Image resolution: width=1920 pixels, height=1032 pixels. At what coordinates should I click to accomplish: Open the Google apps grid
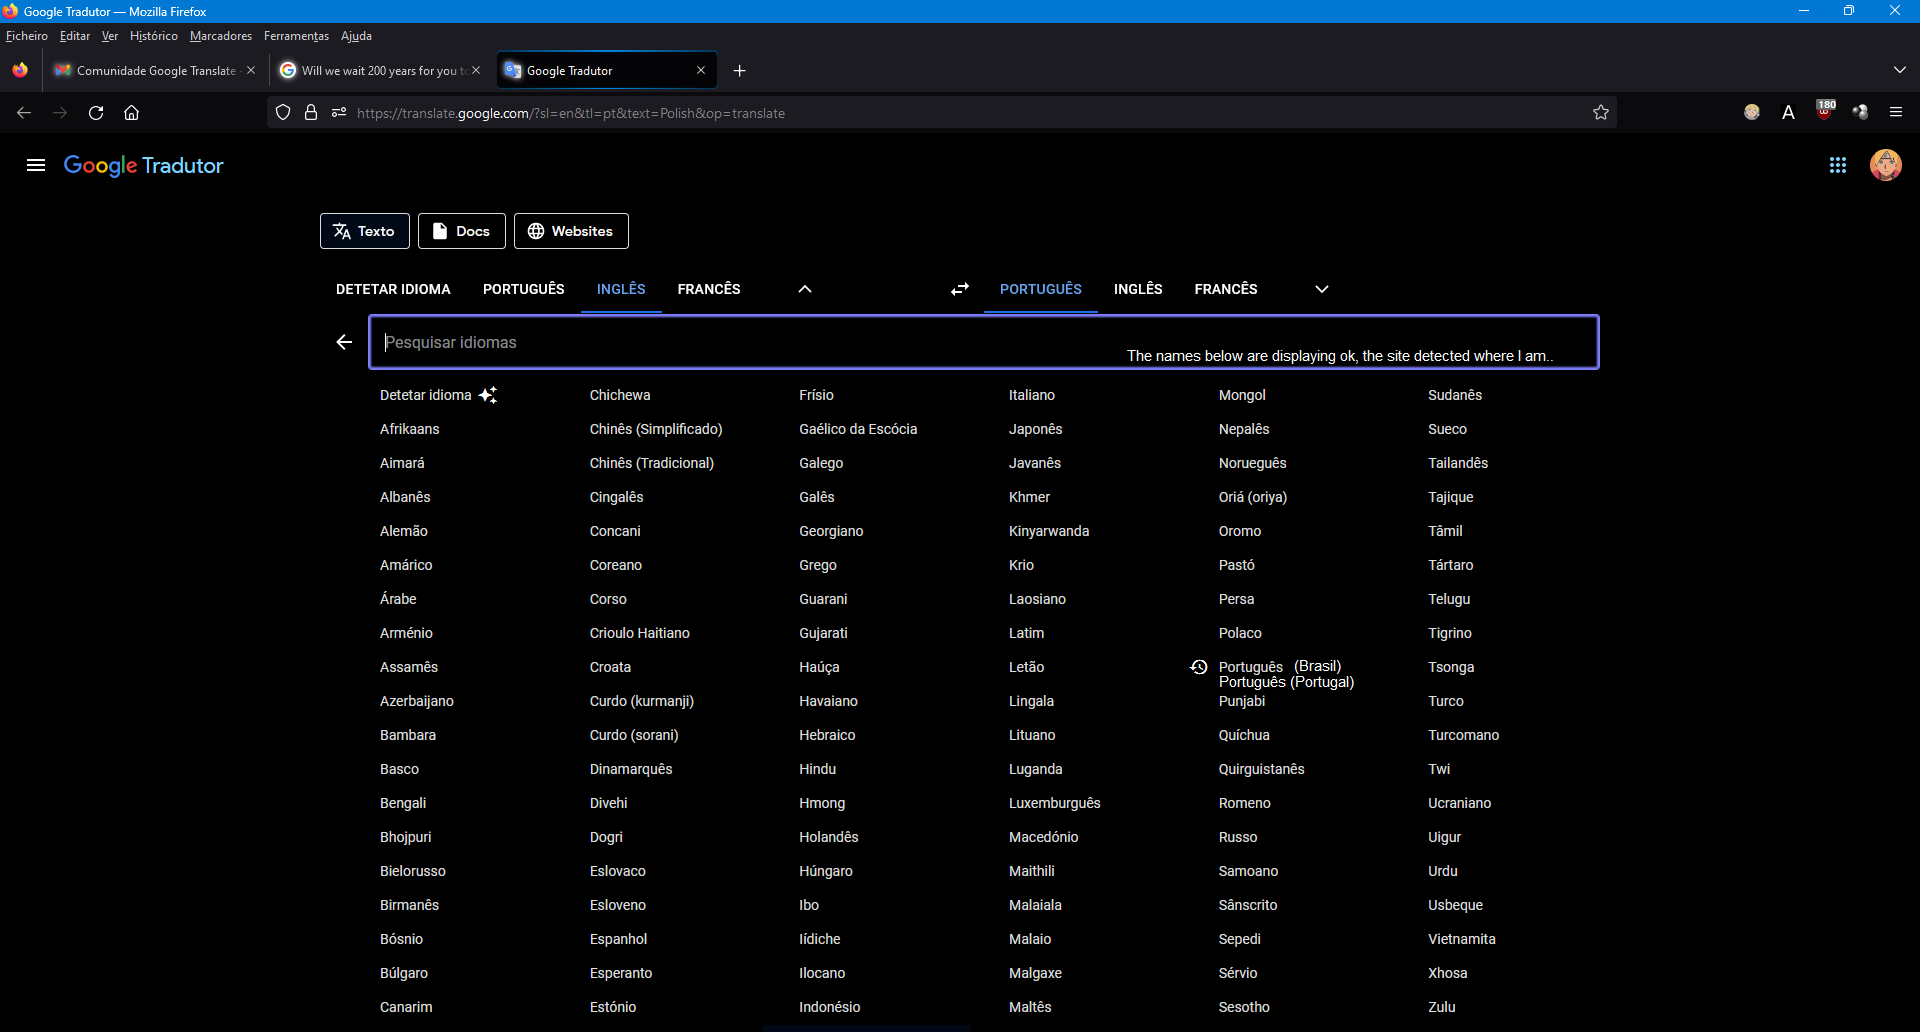click(x=1837, y=165)
